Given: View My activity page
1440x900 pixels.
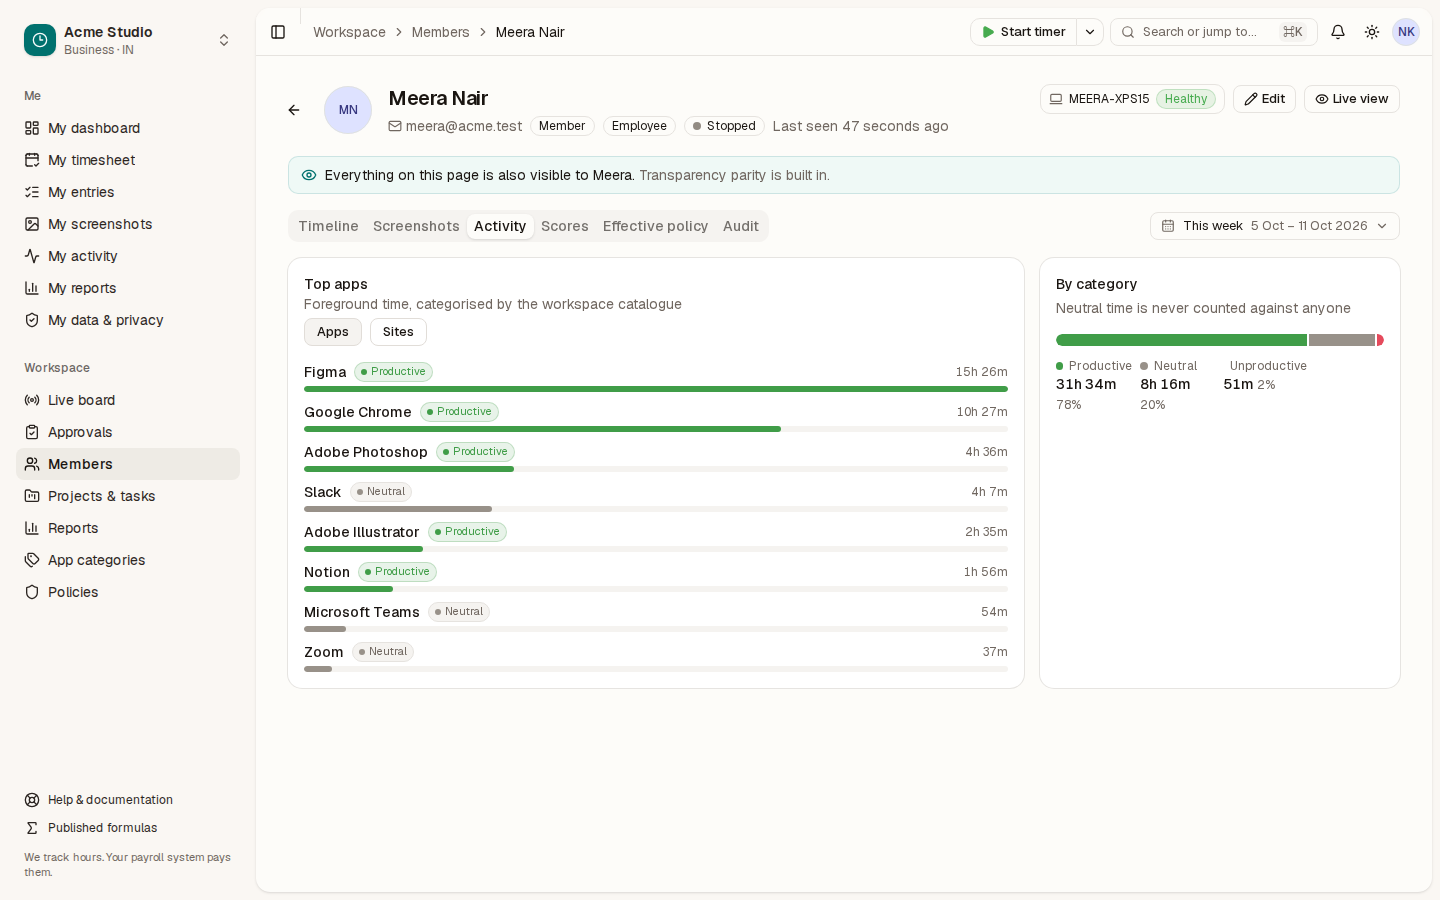Looking at the screenshot, I should click(x=128, y=256).
